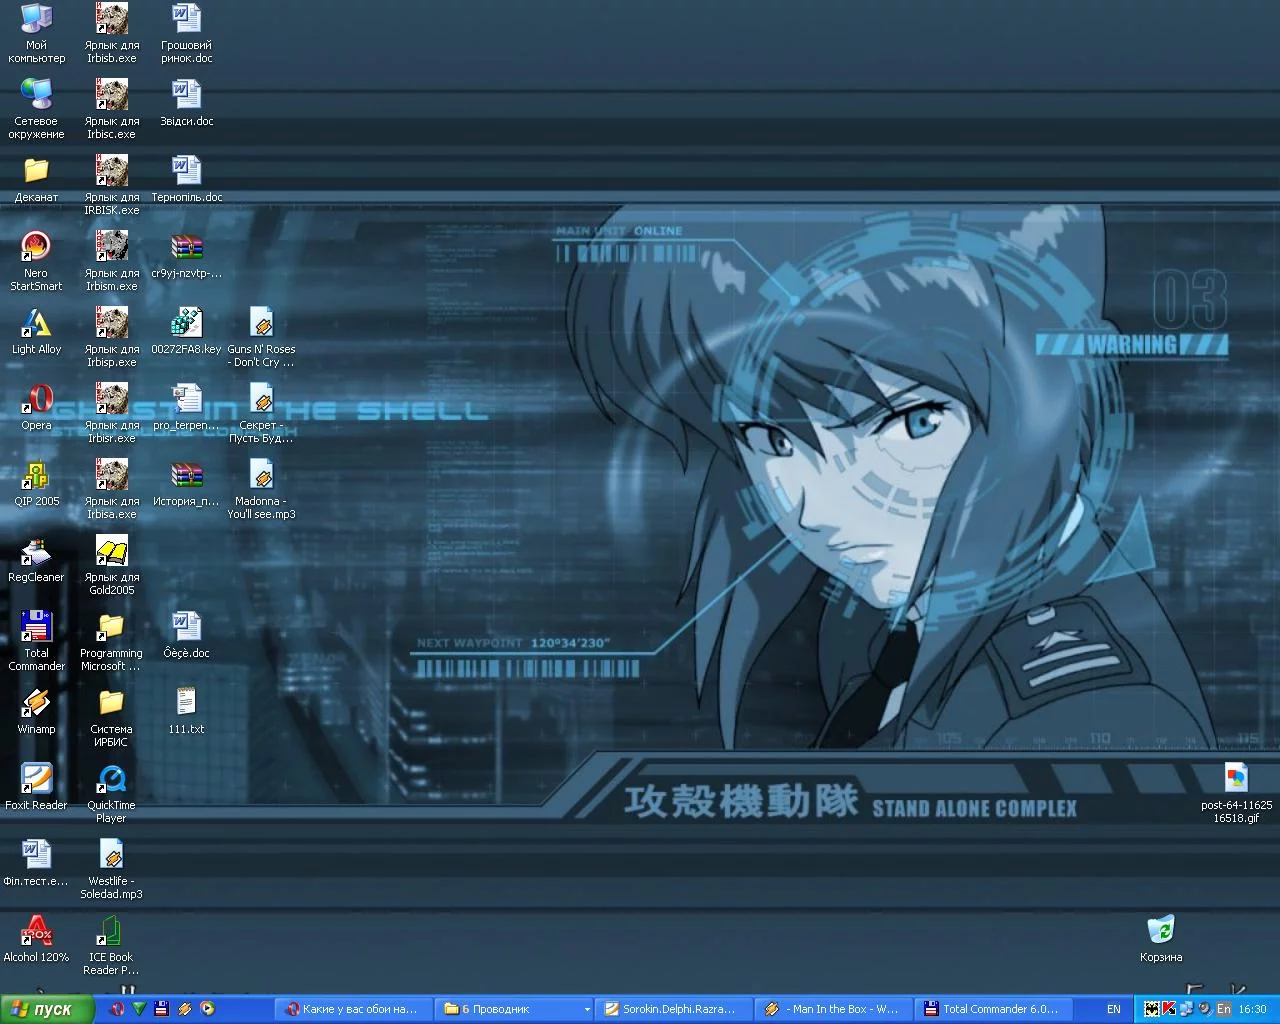Select the История_п archive icon

[186, 483]
